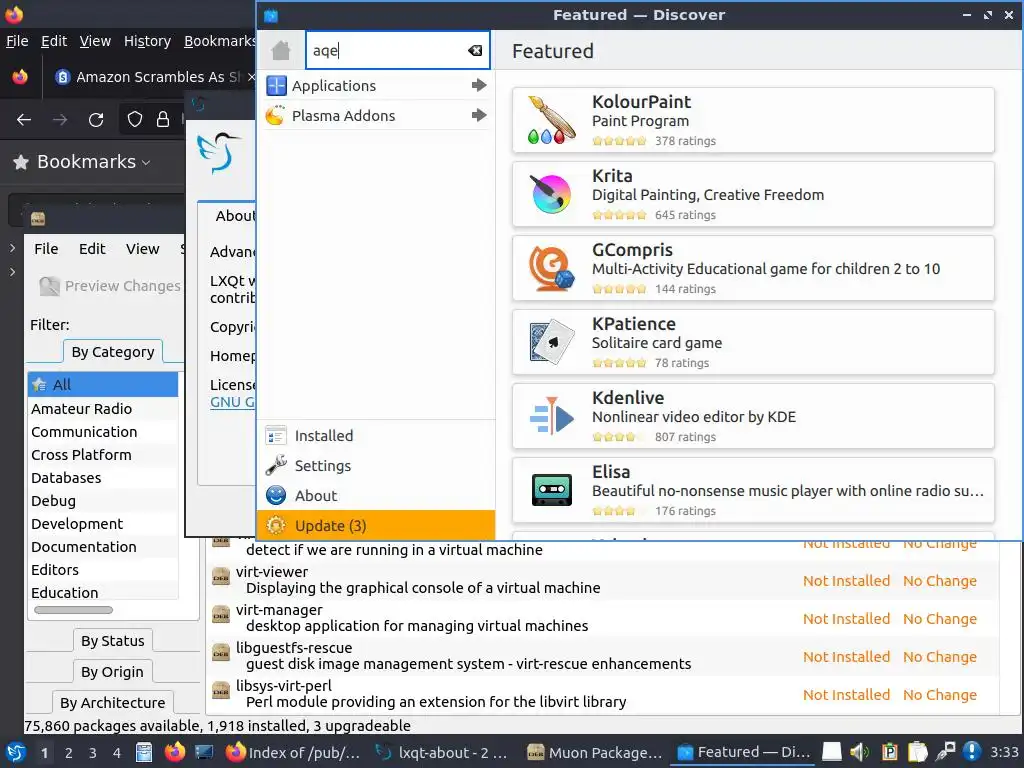Click the update notifier tray icon
The width and height of the screenshot is (1024, 768).
[972, 752]
